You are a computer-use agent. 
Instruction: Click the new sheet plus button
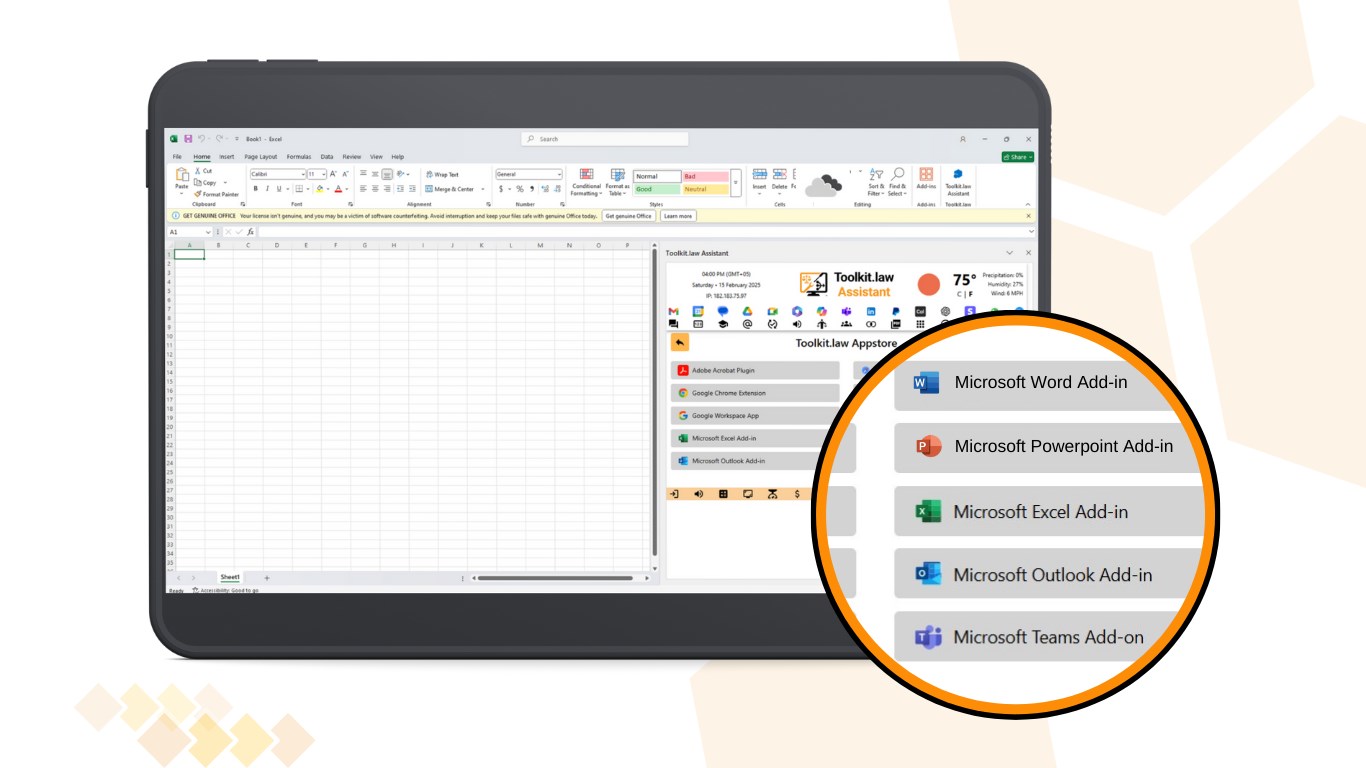click(266, 578)
